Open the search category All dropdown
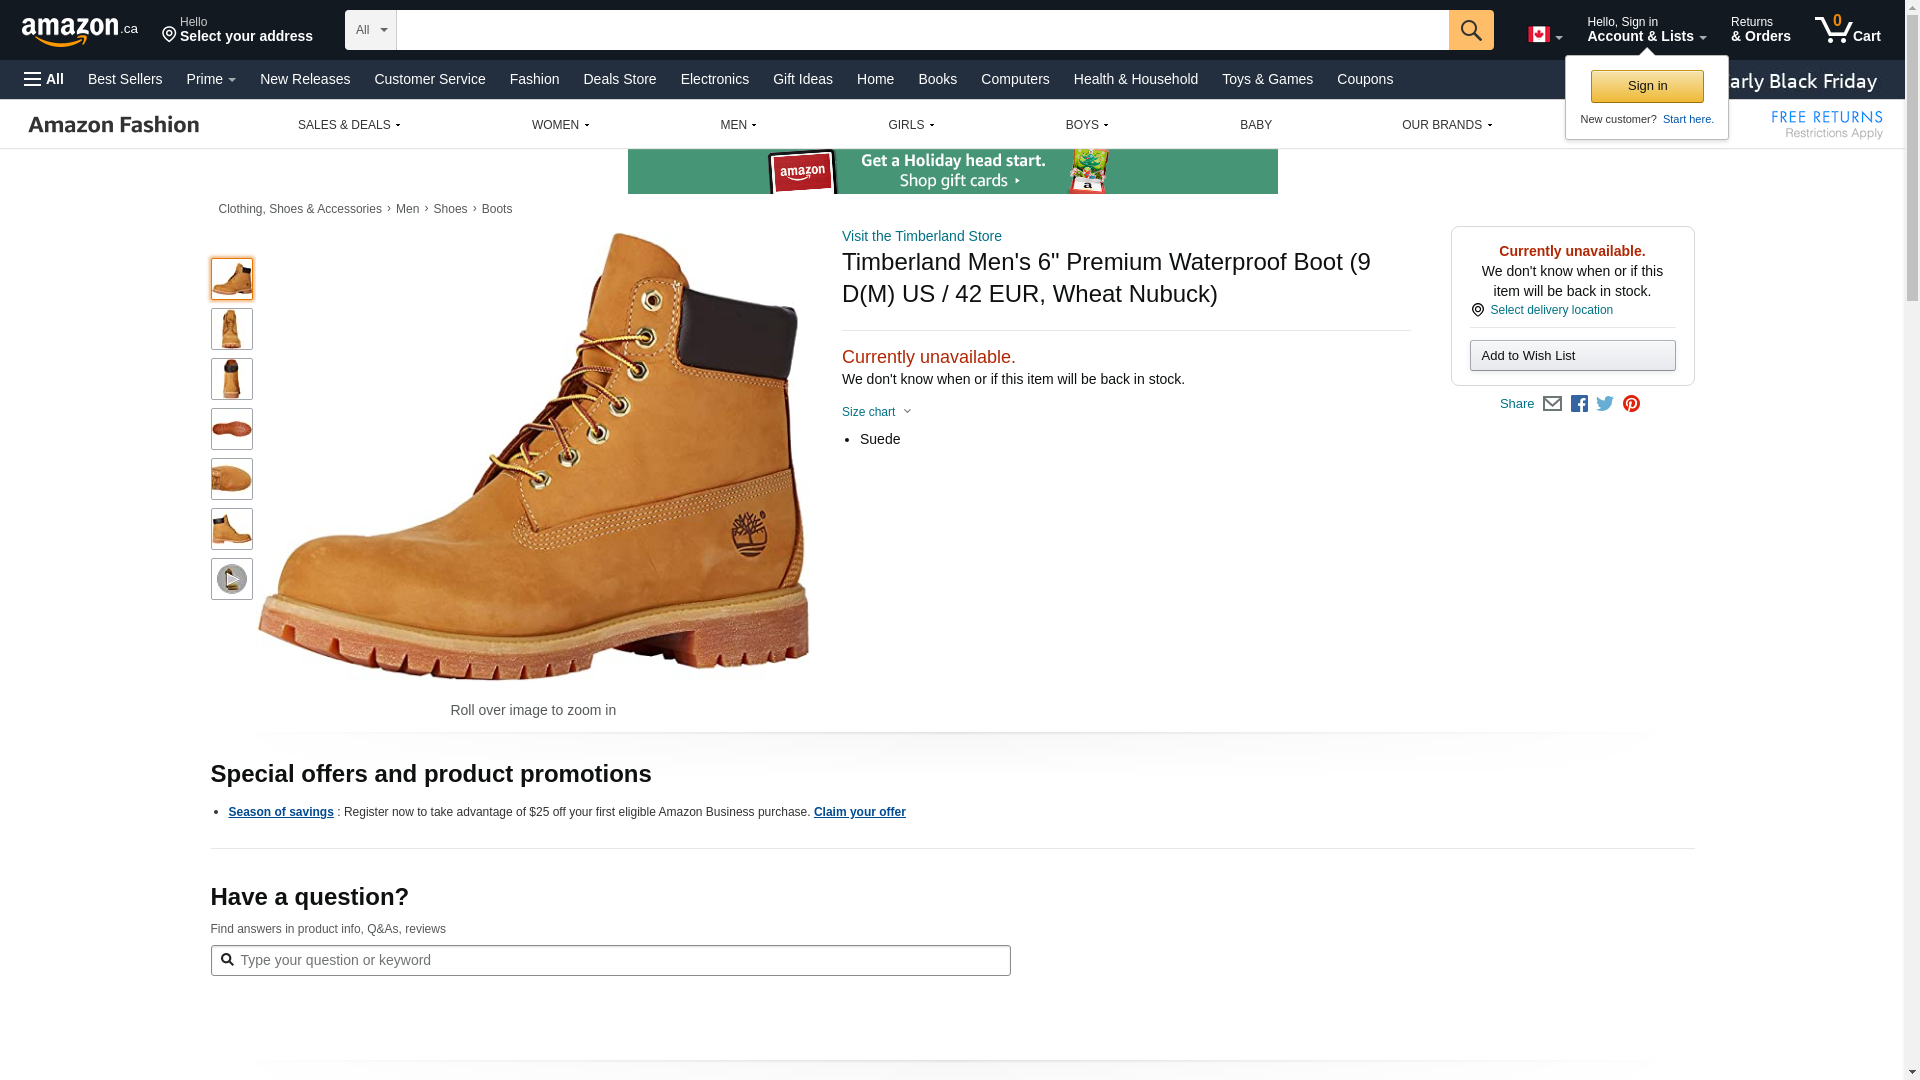The height and width of the screenshot is (1080, 1920). click(370, 30)
